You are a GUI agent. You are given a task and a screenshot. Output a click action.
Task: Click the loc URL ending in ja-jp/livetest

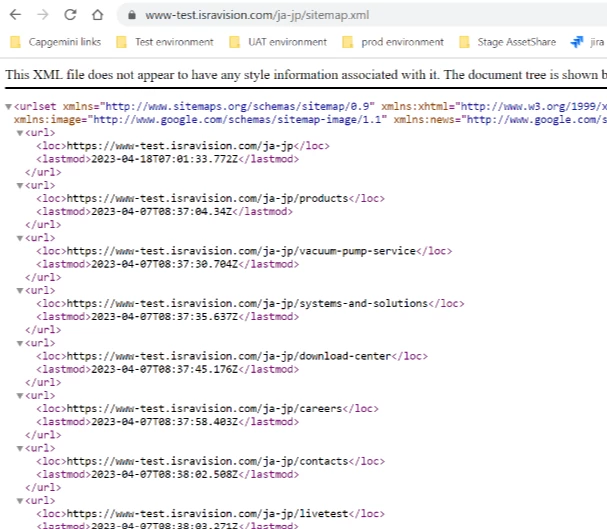(207, 514)
